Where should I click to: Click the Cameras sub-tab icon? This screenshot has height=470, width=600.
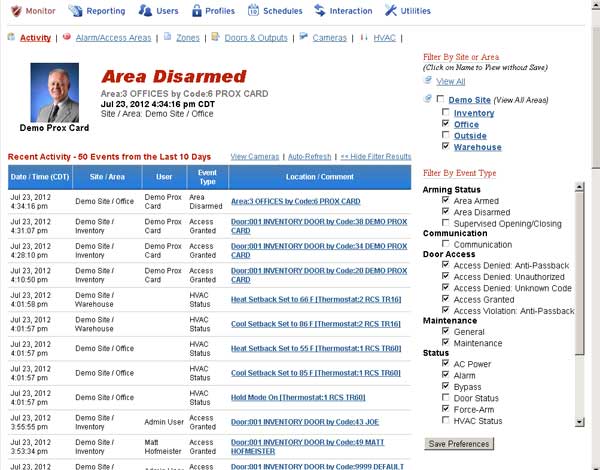point(303,36)
